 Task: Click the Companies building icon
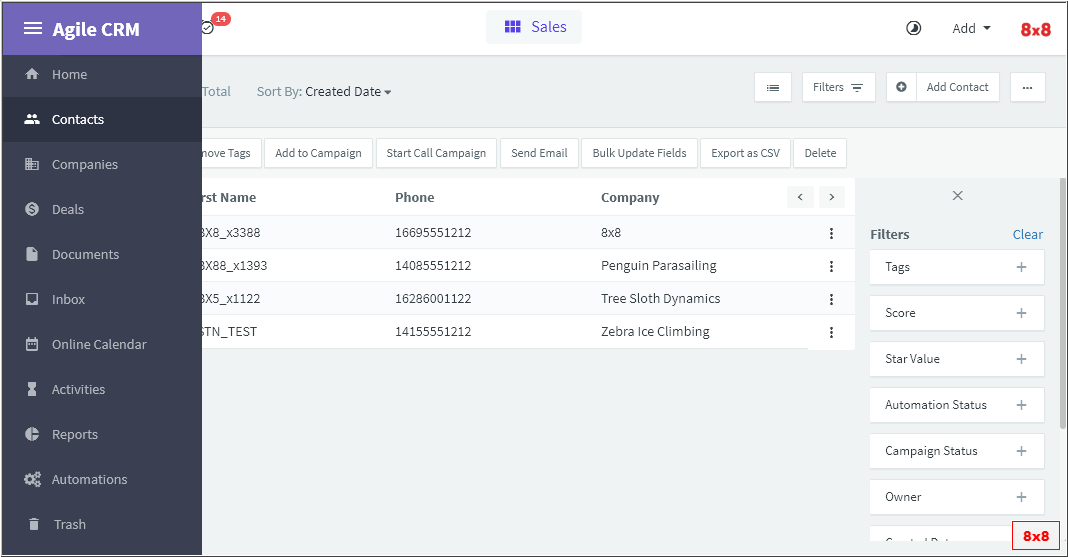point(32,164)
